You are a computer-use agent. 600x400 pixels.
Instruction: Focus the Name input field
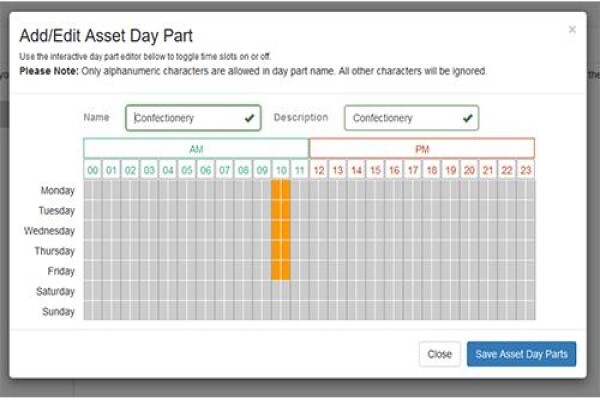click(193, 118)
